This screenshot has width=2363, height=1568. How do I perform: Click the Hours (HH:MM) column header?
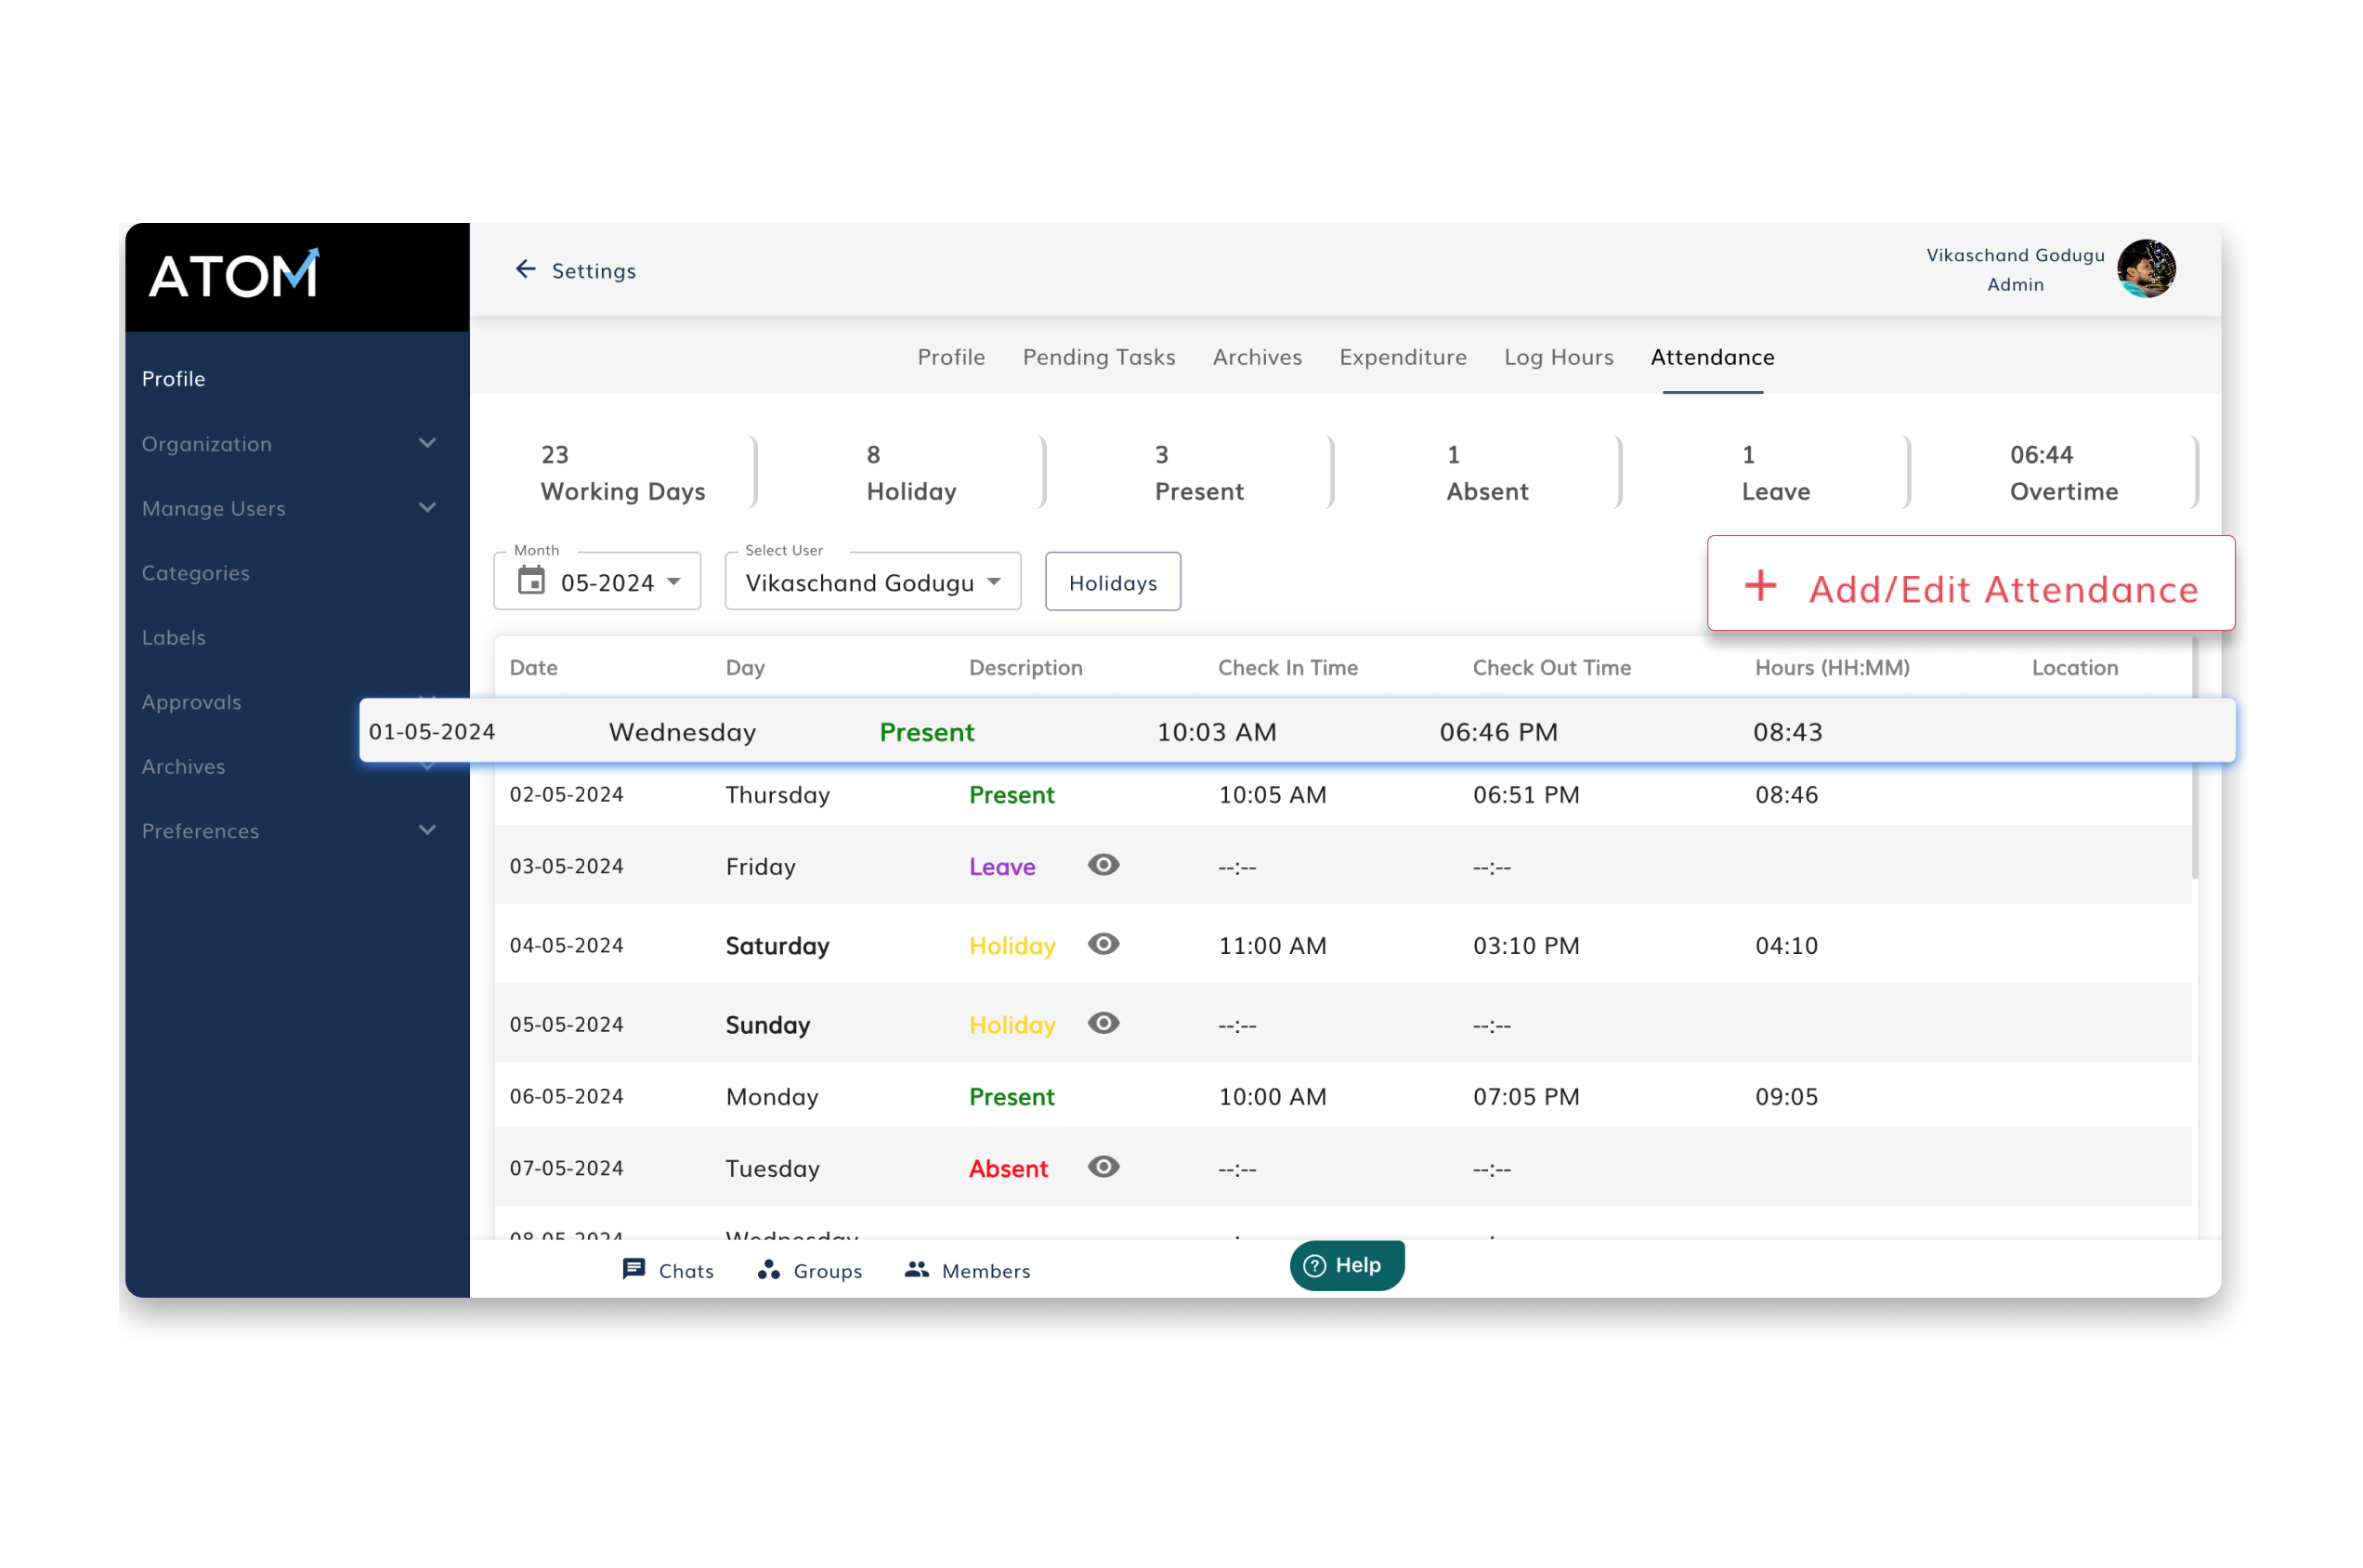(1832, 667)
